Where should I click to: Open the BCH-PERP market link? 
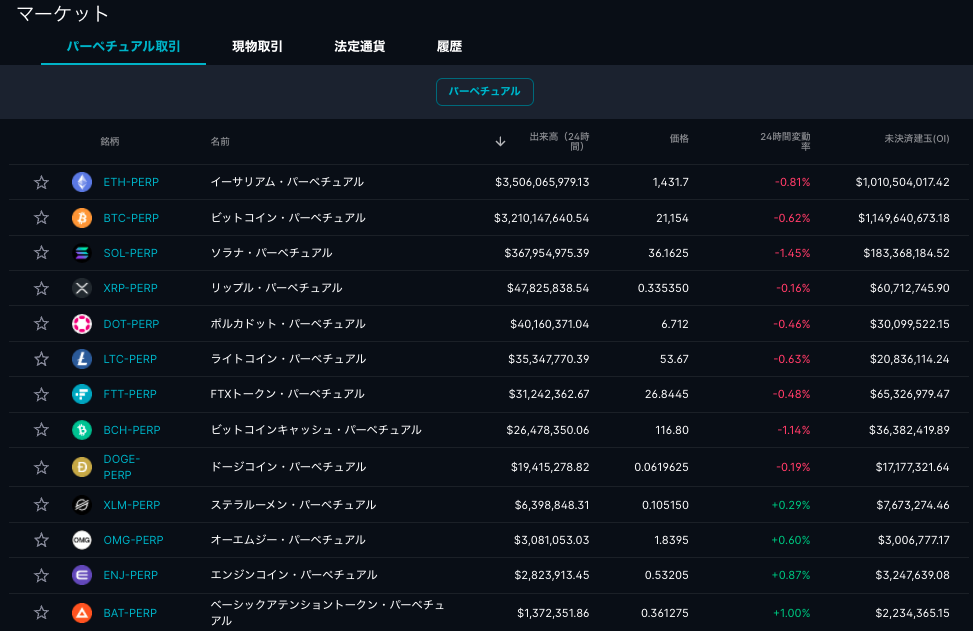click(131, 430)
